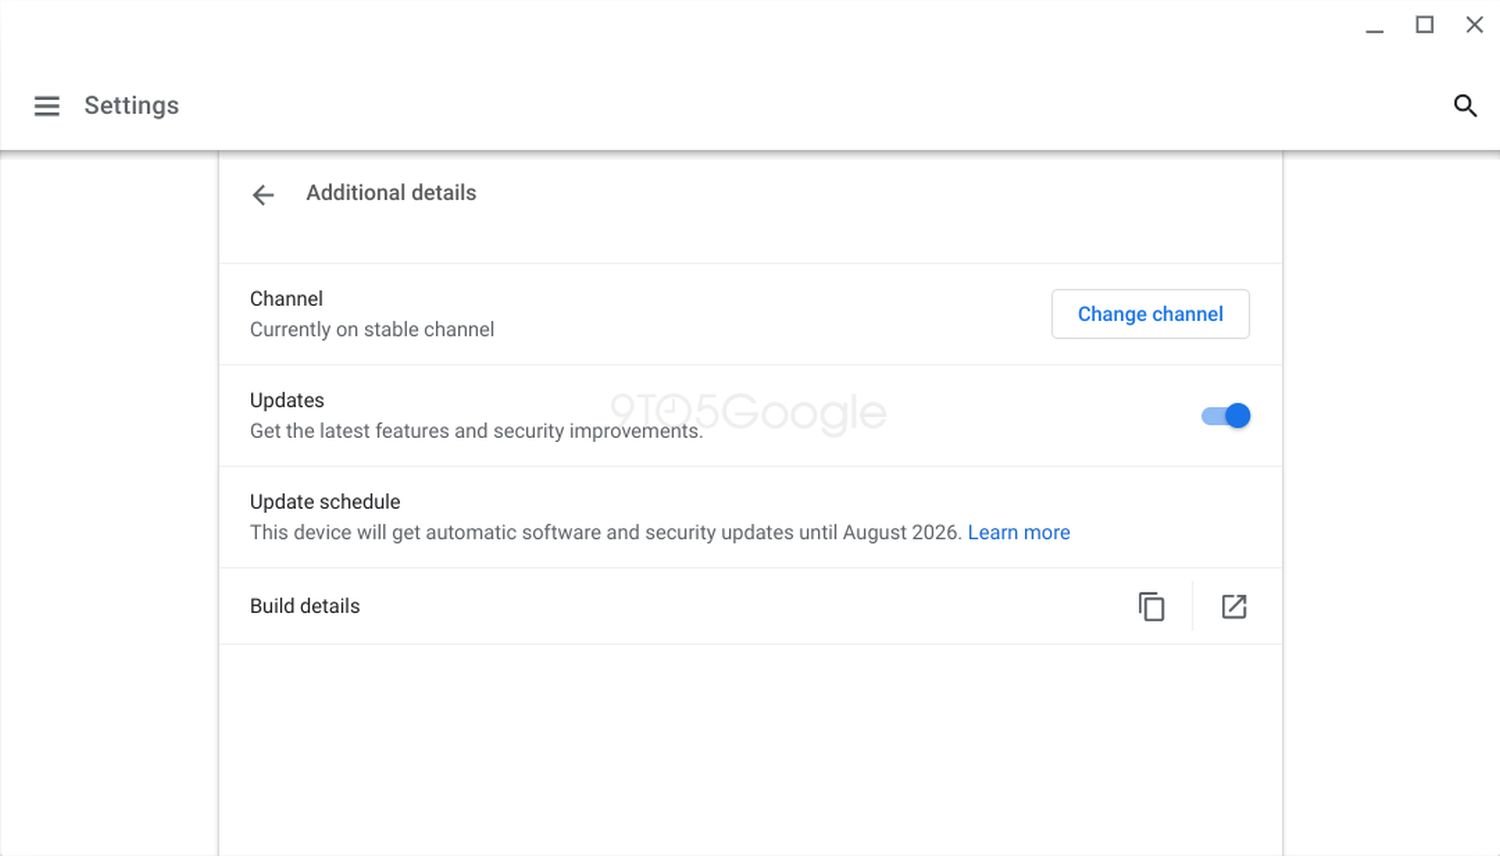
Task: Click the Settings title text in the header
Action: pyautogui.click(x=131, y=106)
